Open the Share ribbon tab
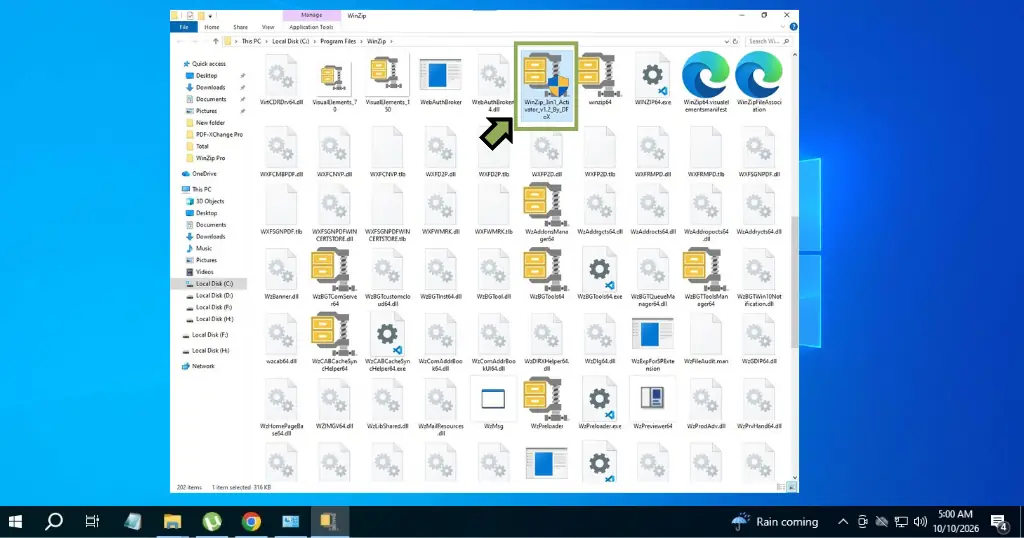The height and width of the screenshot is (538, 1024). point(240,27)
